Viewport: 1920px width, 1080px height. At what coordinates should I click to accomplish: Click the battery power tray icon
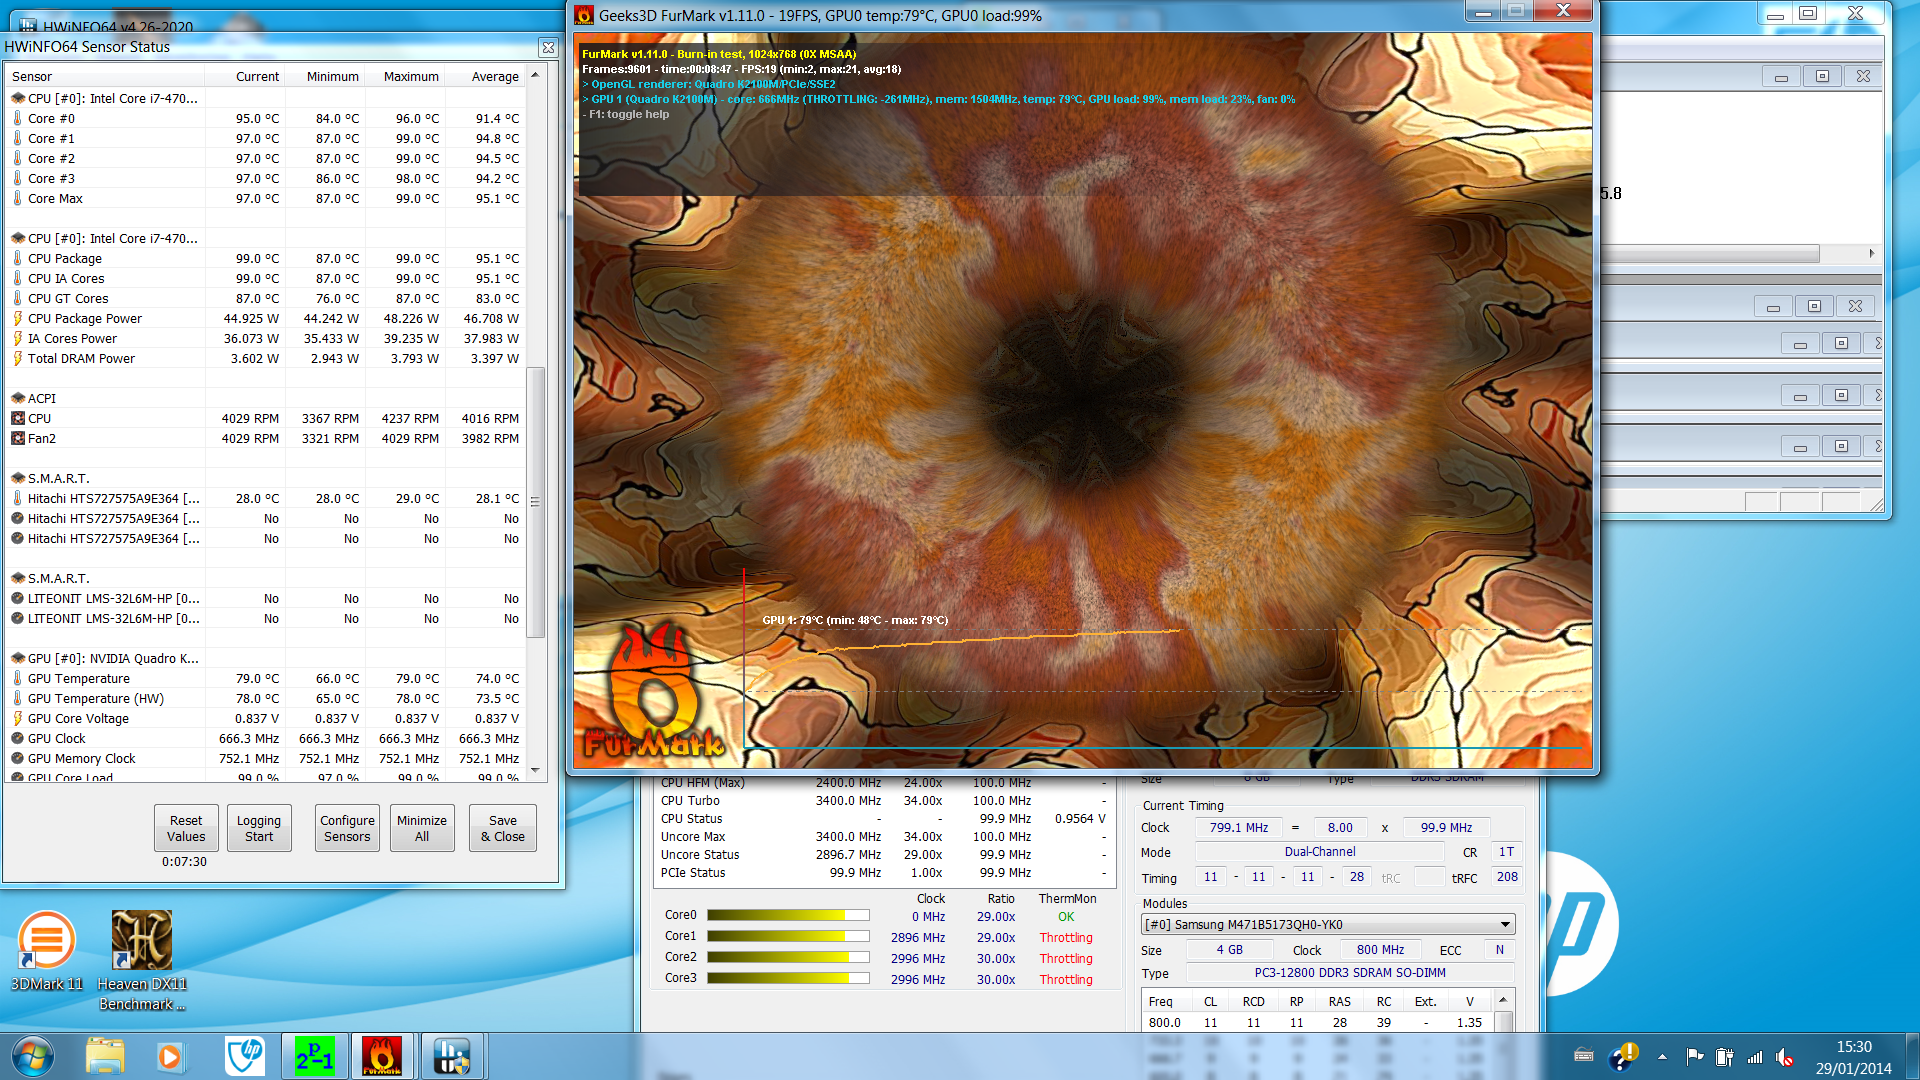pos(1724,1057)
